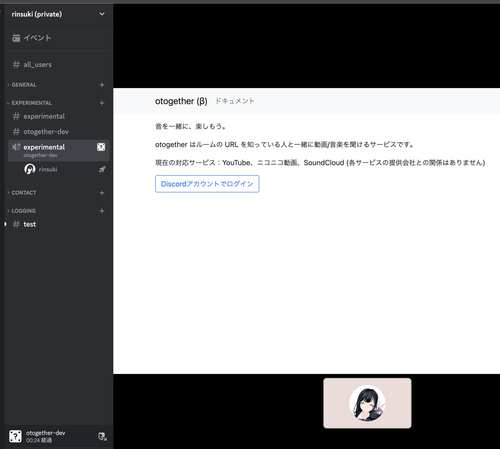The width and height of the screenshot is (500, 449).
Task: Leave the activity using the bottom panel icon
Action: 102,436
